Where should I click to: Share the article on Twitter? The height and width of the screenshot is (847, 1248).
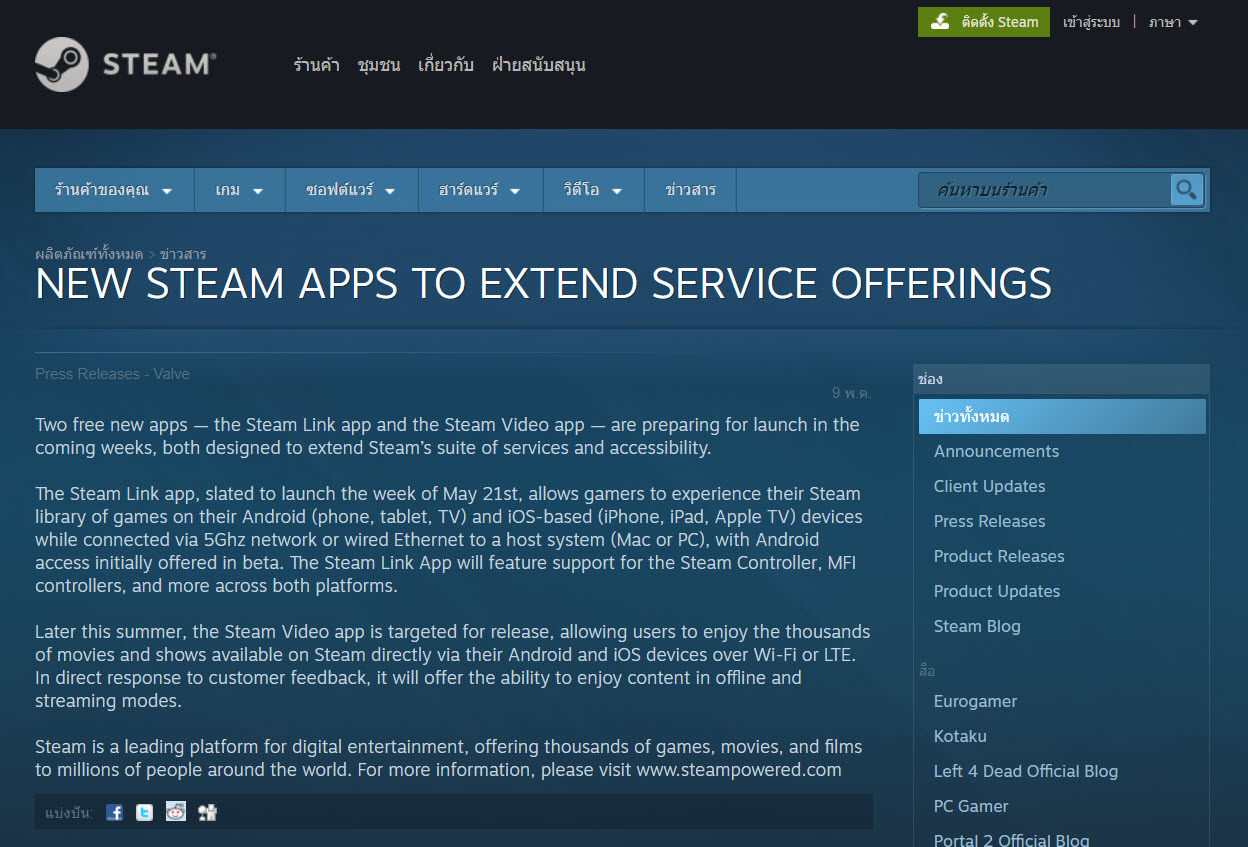(x=144, y=811)
